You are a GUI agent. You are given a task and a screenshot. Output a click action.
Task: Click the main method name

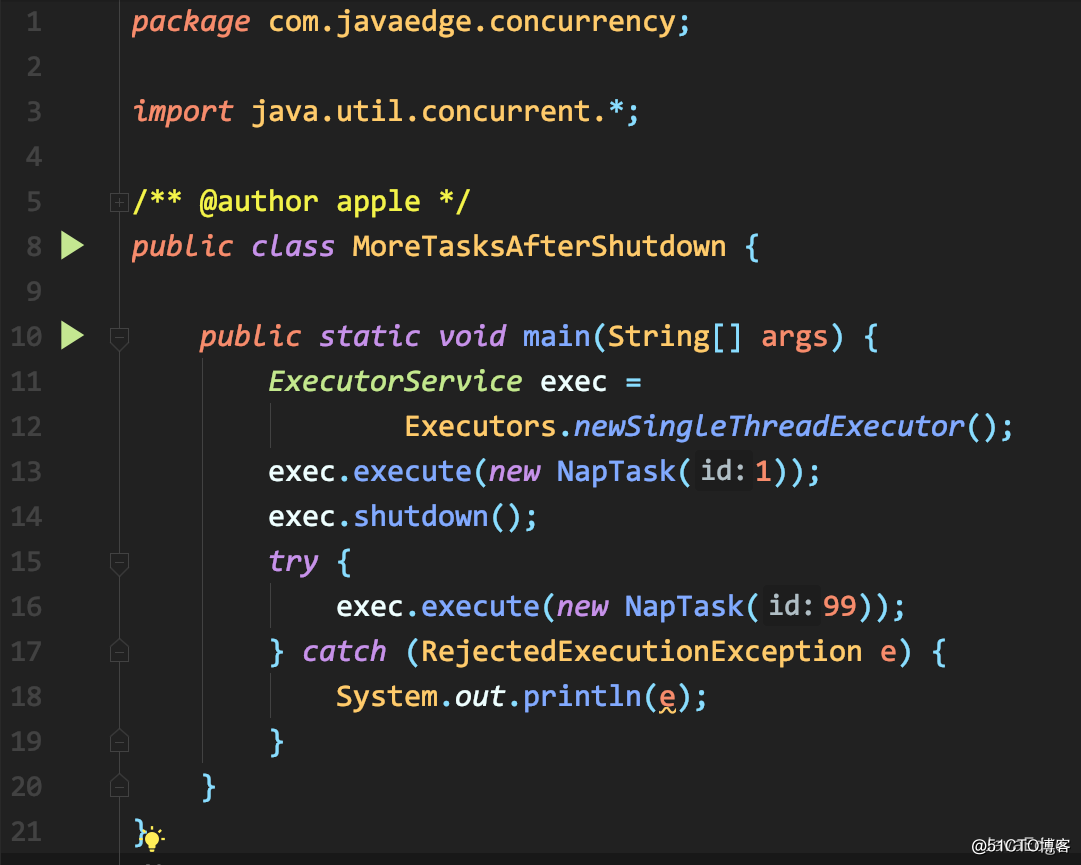pos(556,336)
